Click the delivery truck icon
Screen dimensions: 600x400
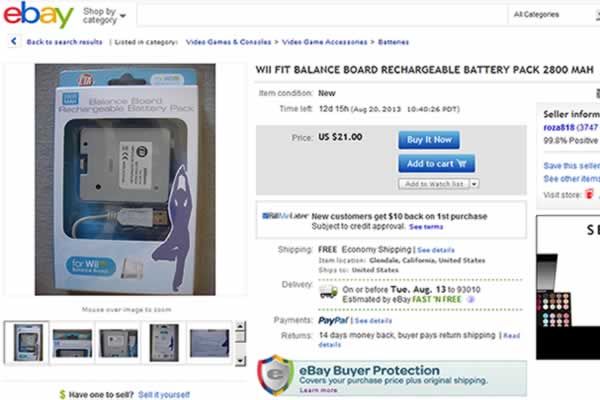[328, 292]
